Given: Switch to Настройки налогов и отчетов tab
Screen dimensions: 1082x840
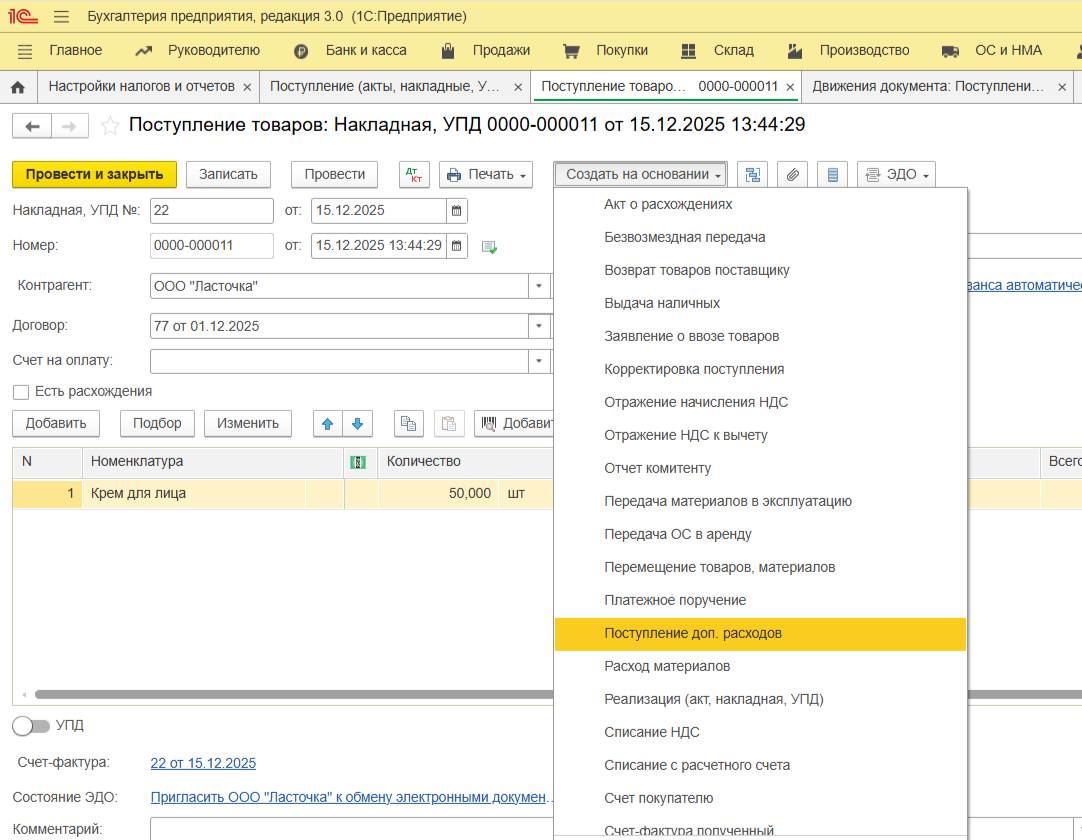Looking at the screenshot, I should click(141, 87).
